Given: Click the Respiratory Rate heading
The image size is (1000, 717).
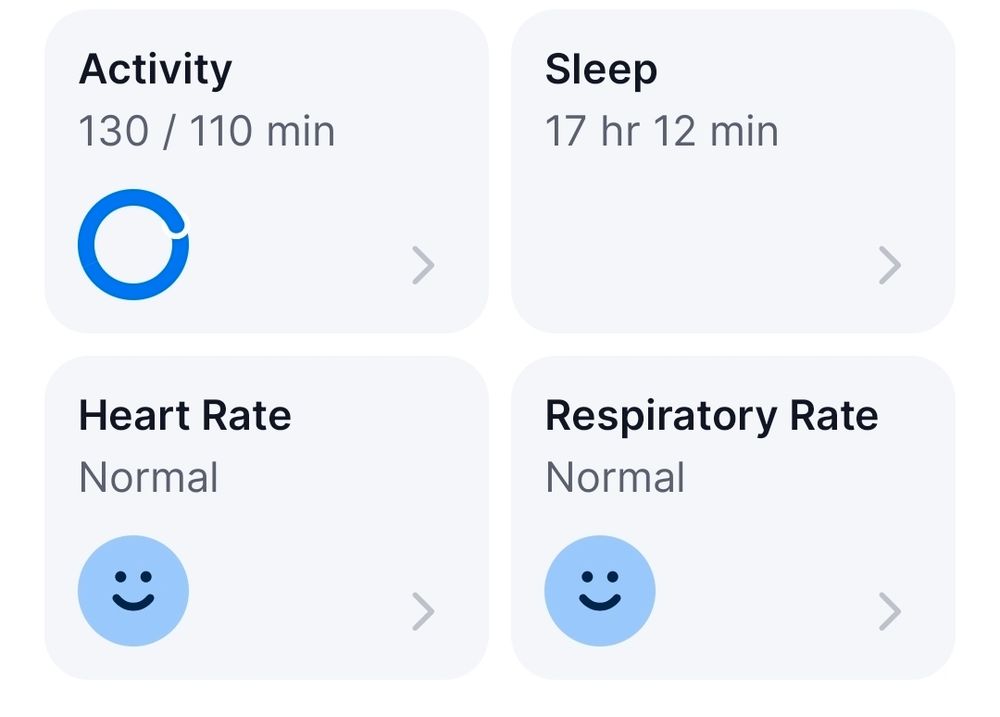Looking at the screenshot, I should coord(711,415).
